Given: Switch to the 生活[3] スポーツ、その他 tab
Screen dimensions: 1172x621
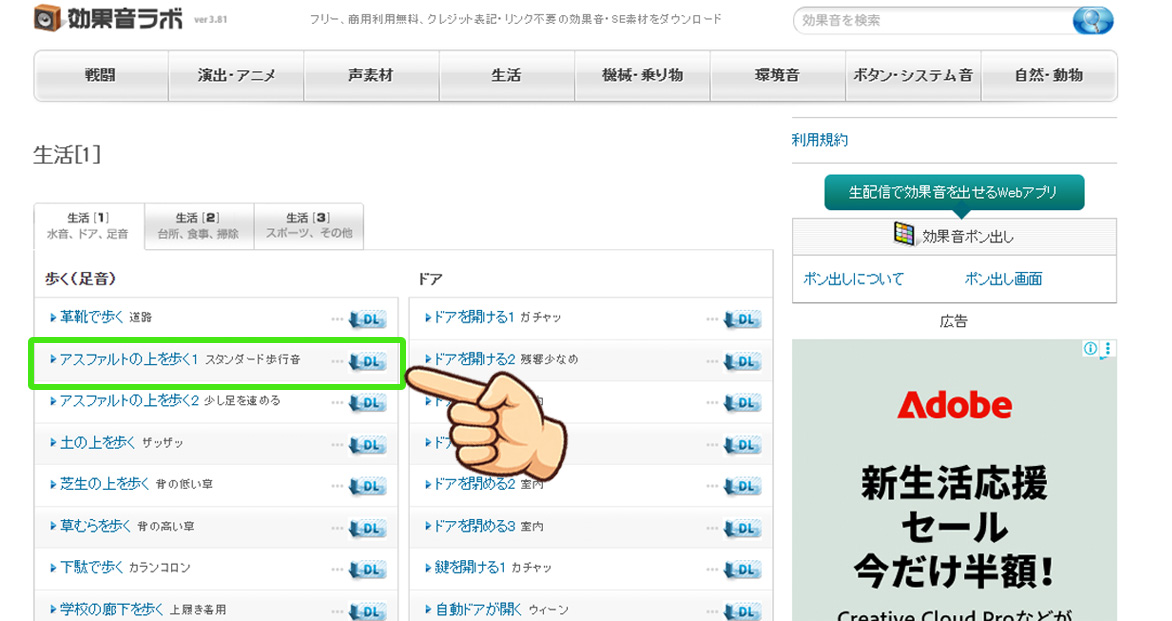Looking at the screenshot, I should click(308, 225).
